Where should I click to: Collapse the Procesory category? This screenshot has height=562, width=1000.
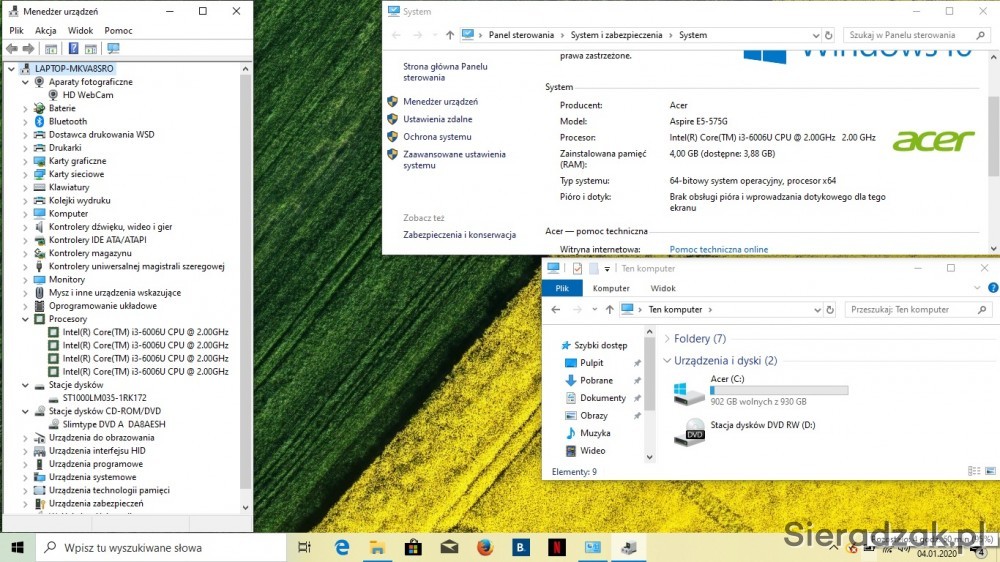point(26,319)
